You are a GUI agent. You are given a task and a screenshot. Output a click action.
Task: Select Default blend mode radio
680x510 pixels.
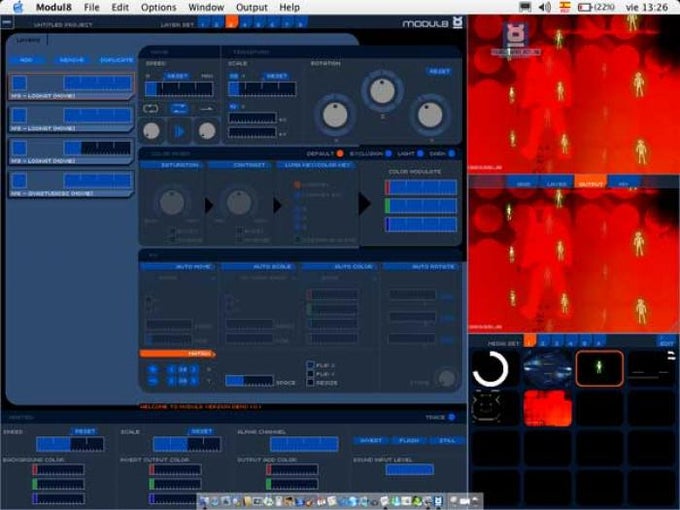340,154
